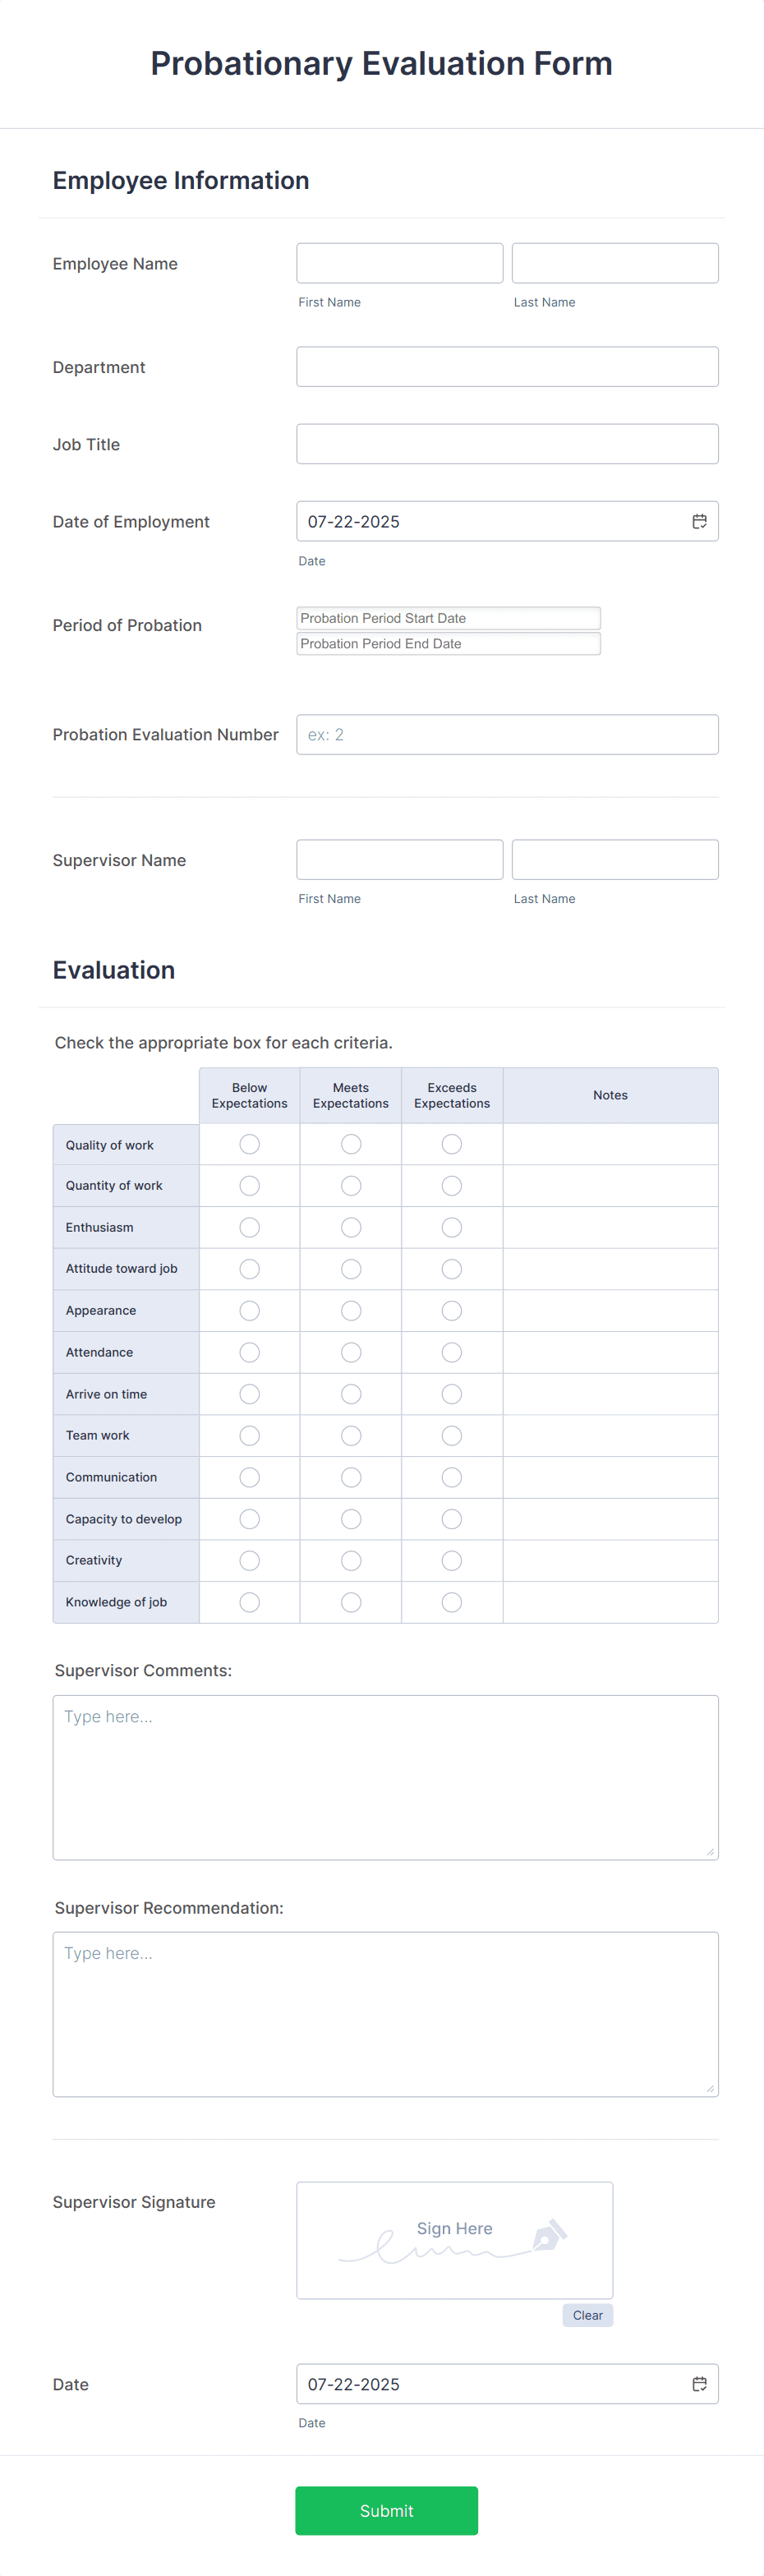Submit the Probationary Evaluation Form
Image resolution: width=764 pixels, height=2576 pixels.
click(x=386, y=2510)
